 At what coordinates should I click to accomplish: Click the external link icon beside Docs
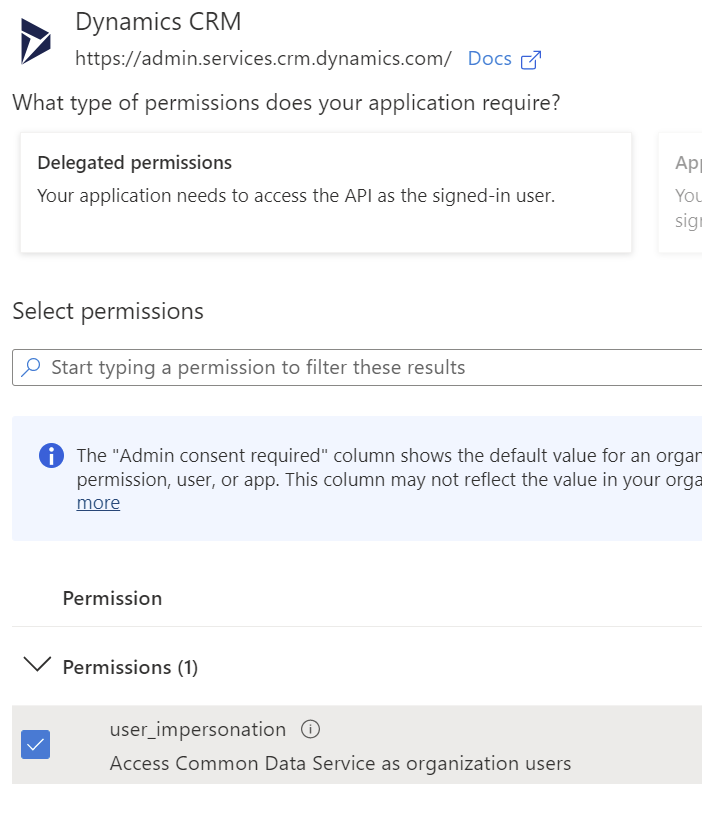tap(531, 59)
